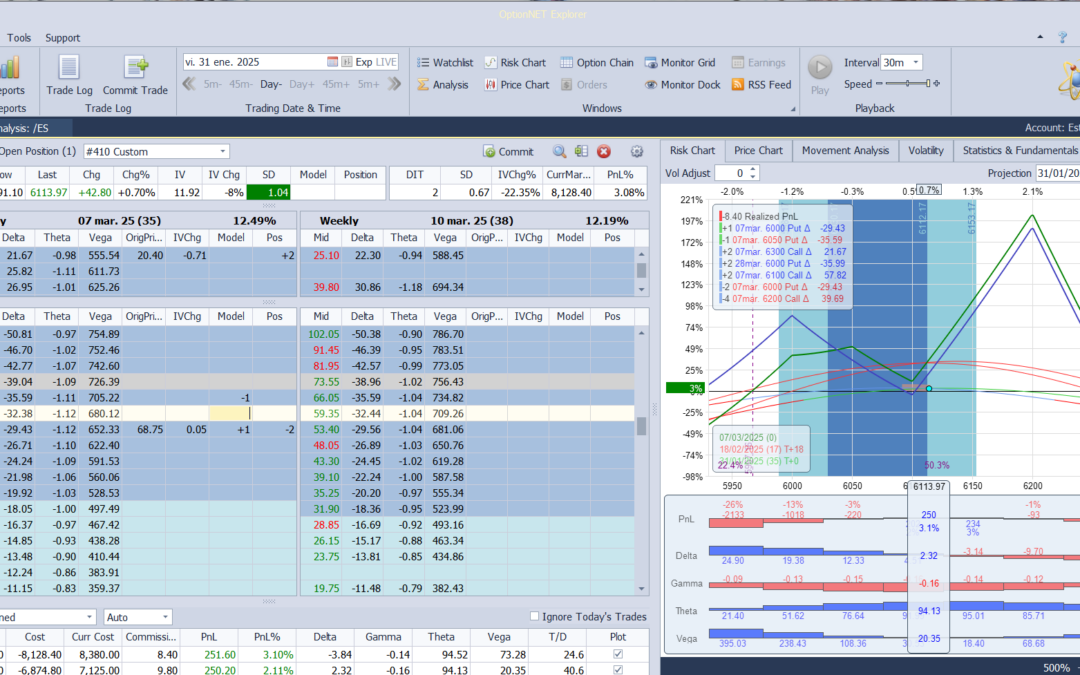This screenshot has height=675, width=1080.
Task: Open the settings gear beside Commit
Action: coord(636,150)
